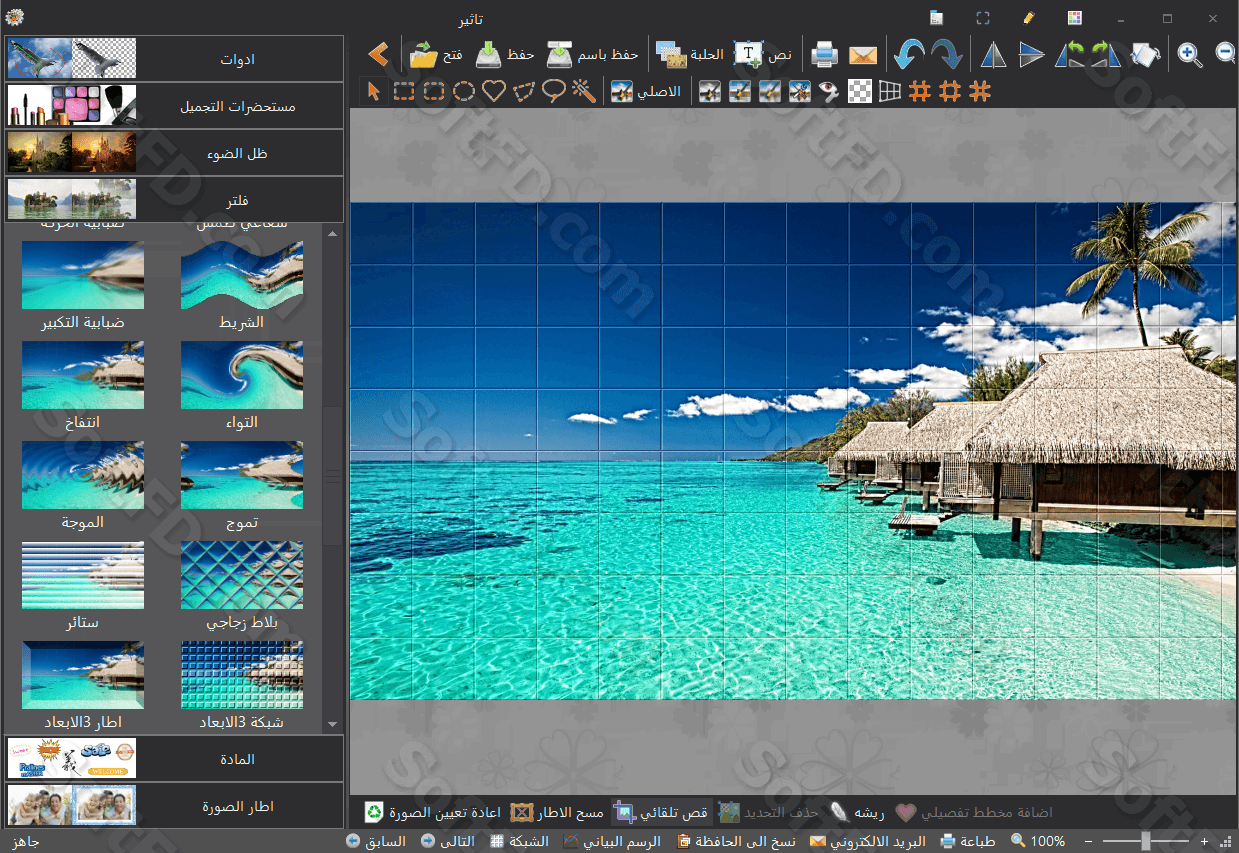Click the eye with wrench icon
This screenshot has height=853, width=1239.
829,92
